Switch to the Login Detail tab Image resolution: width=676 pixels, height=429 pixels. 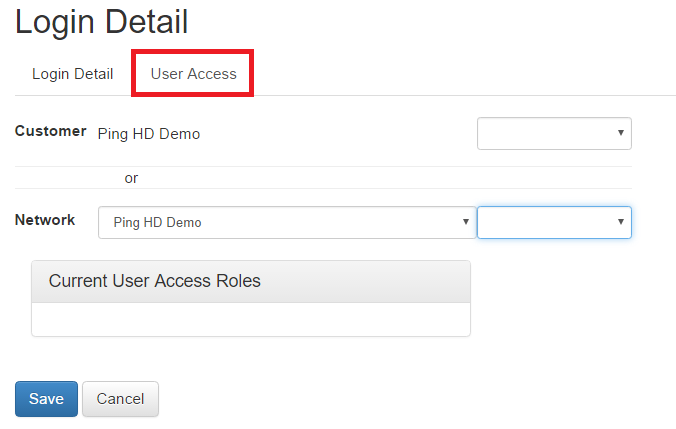click(x=72, y=74)
